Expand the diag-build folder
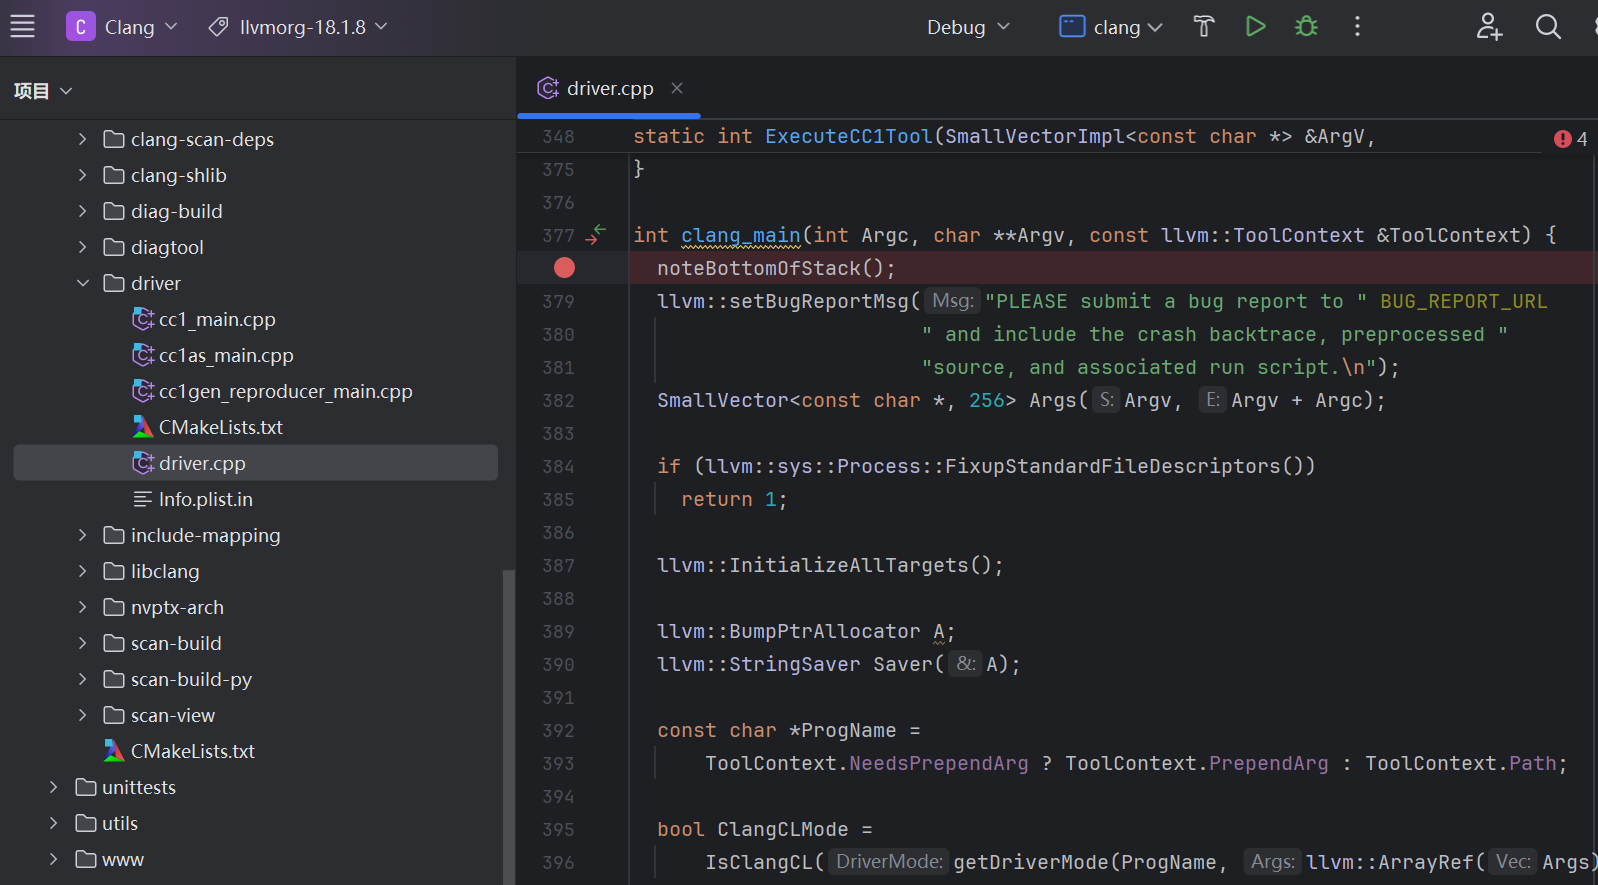 pos(83,211)
